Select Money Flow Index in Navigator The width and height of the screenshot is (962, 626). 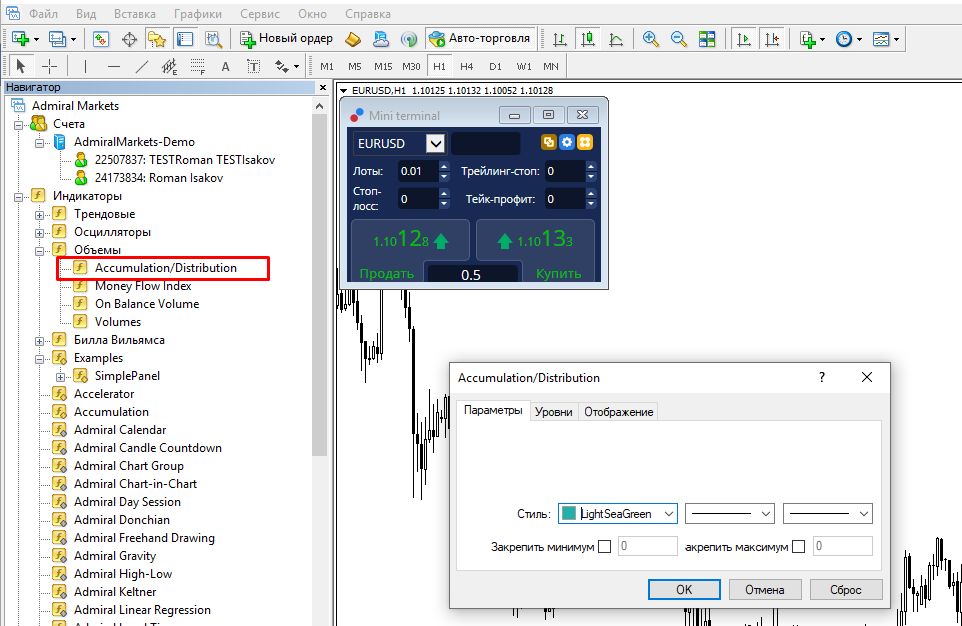pyautogui.click(x=143, y=286)
